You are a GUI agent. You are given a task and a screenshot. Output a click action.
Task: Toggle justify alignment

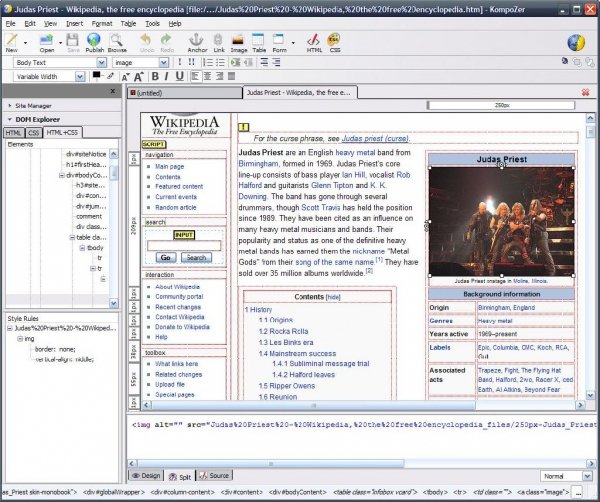tap(232, 77)
